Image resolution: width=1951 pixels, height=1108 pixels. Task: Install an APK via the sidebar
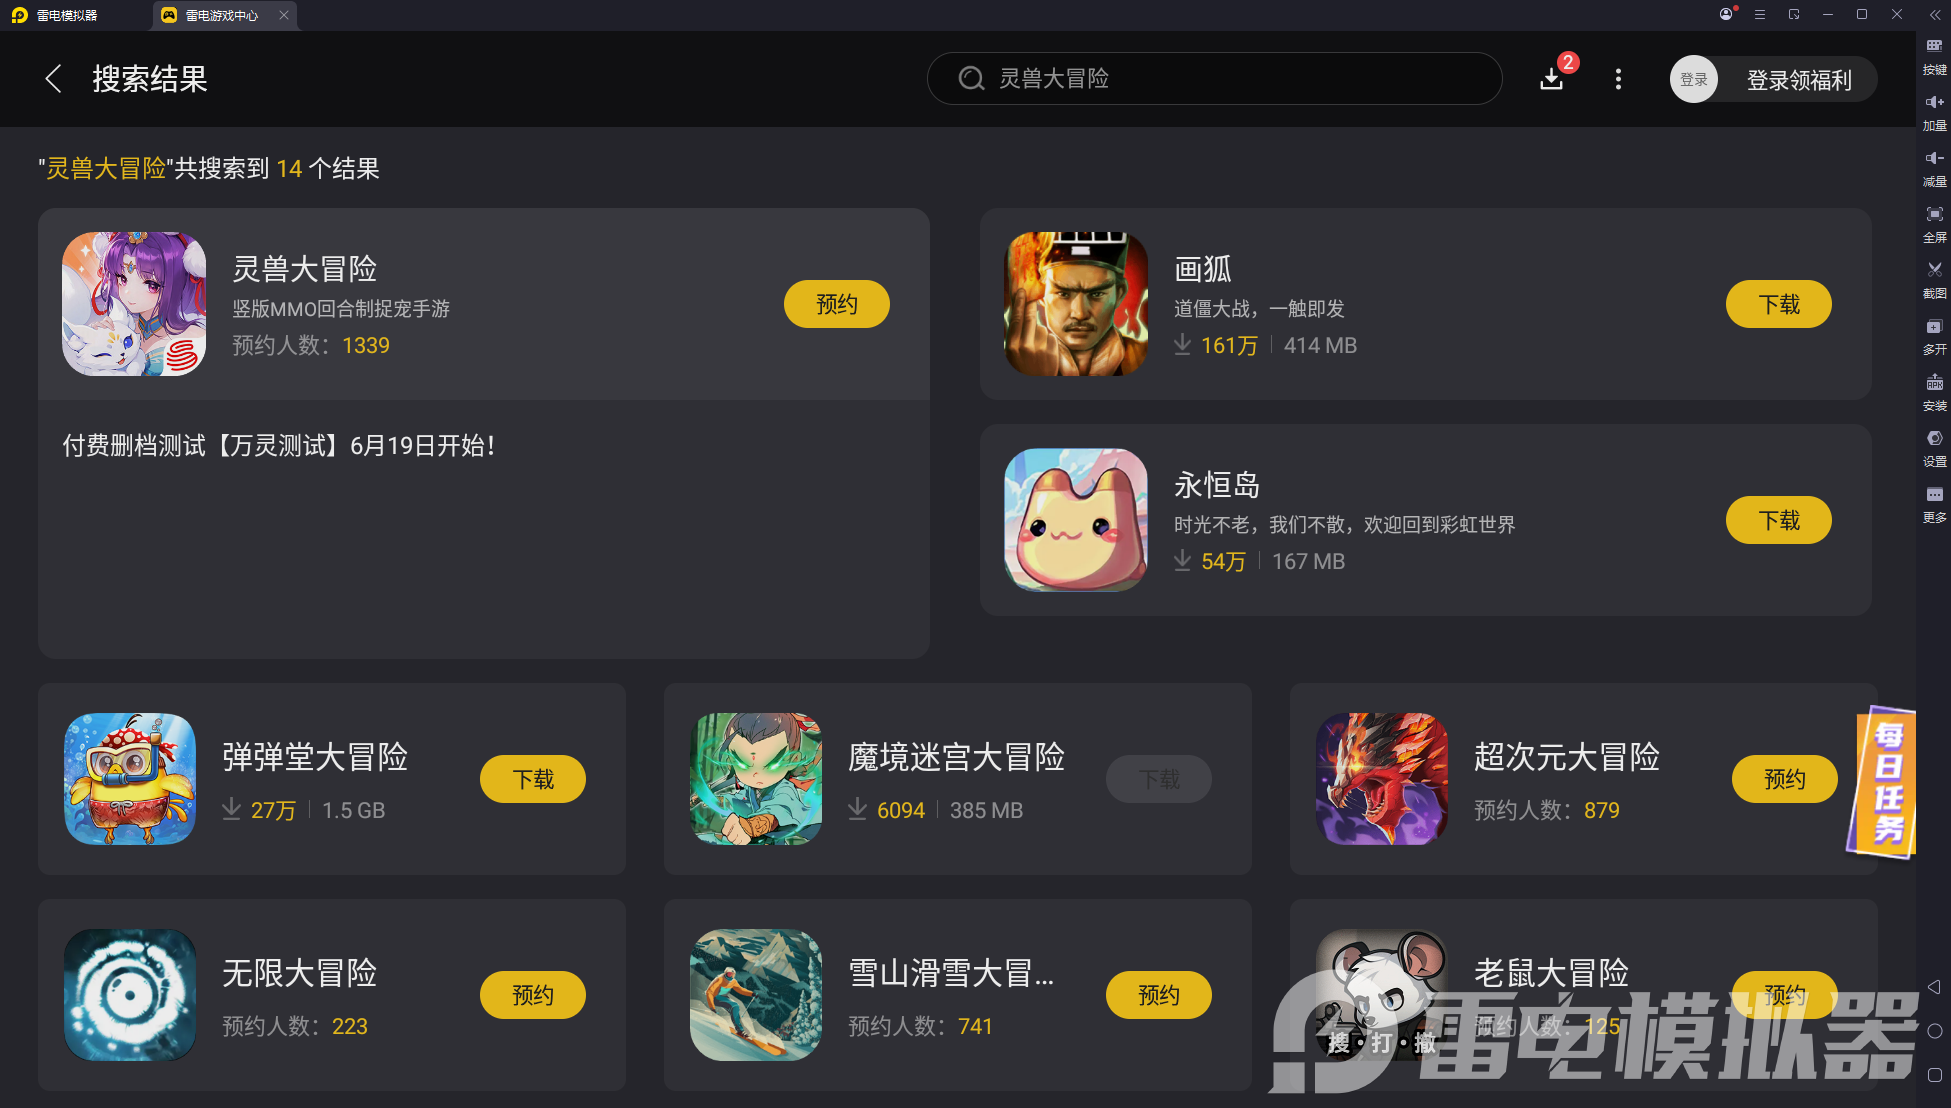tap(1934, 392)
